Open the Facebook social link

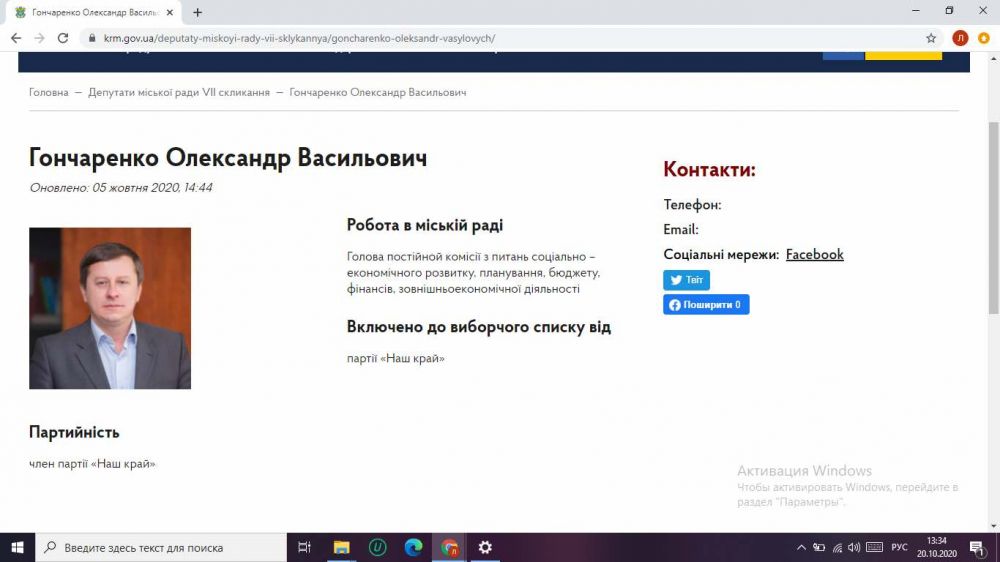[x=814, y=255]
